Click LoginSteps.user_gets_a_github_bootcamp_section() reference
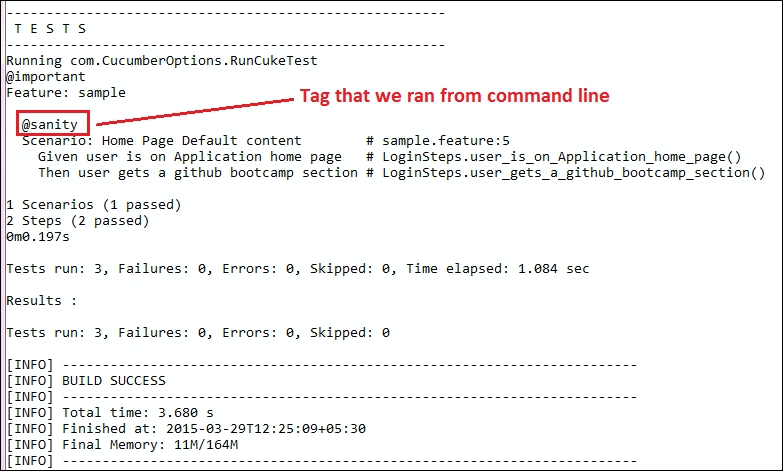Image resolution: width=783 pixels, height=471 pixels. 574,173
